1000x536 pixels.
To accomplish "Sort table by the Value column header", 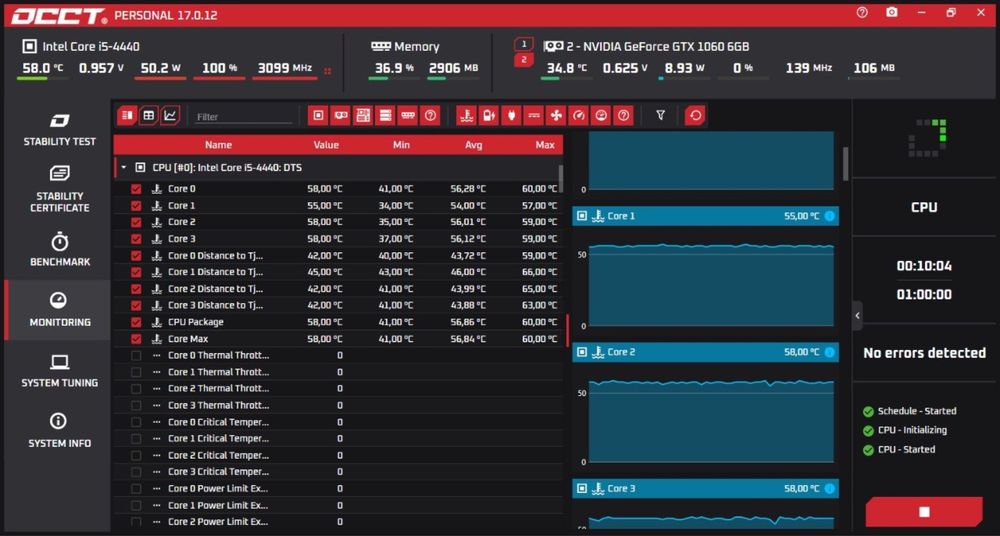I will point(326,145).
